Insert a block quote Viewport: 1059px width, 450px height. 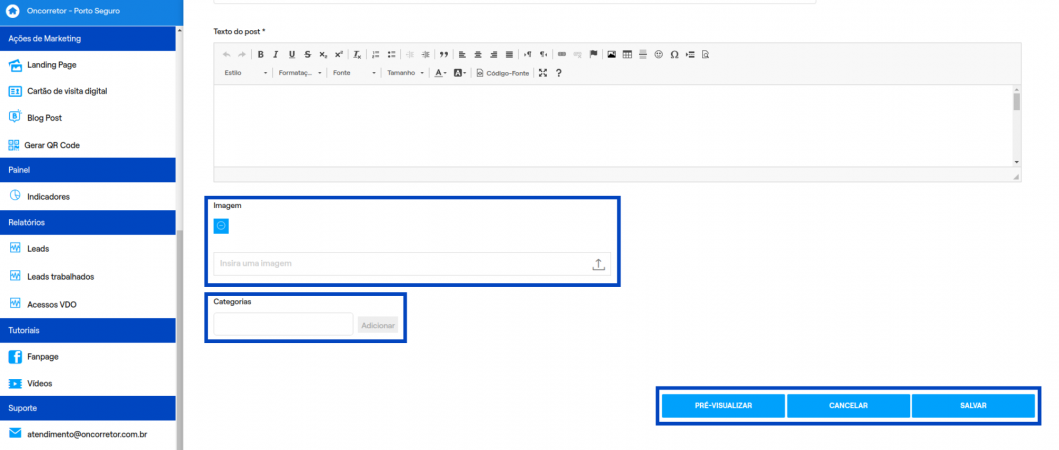[444, 55]
